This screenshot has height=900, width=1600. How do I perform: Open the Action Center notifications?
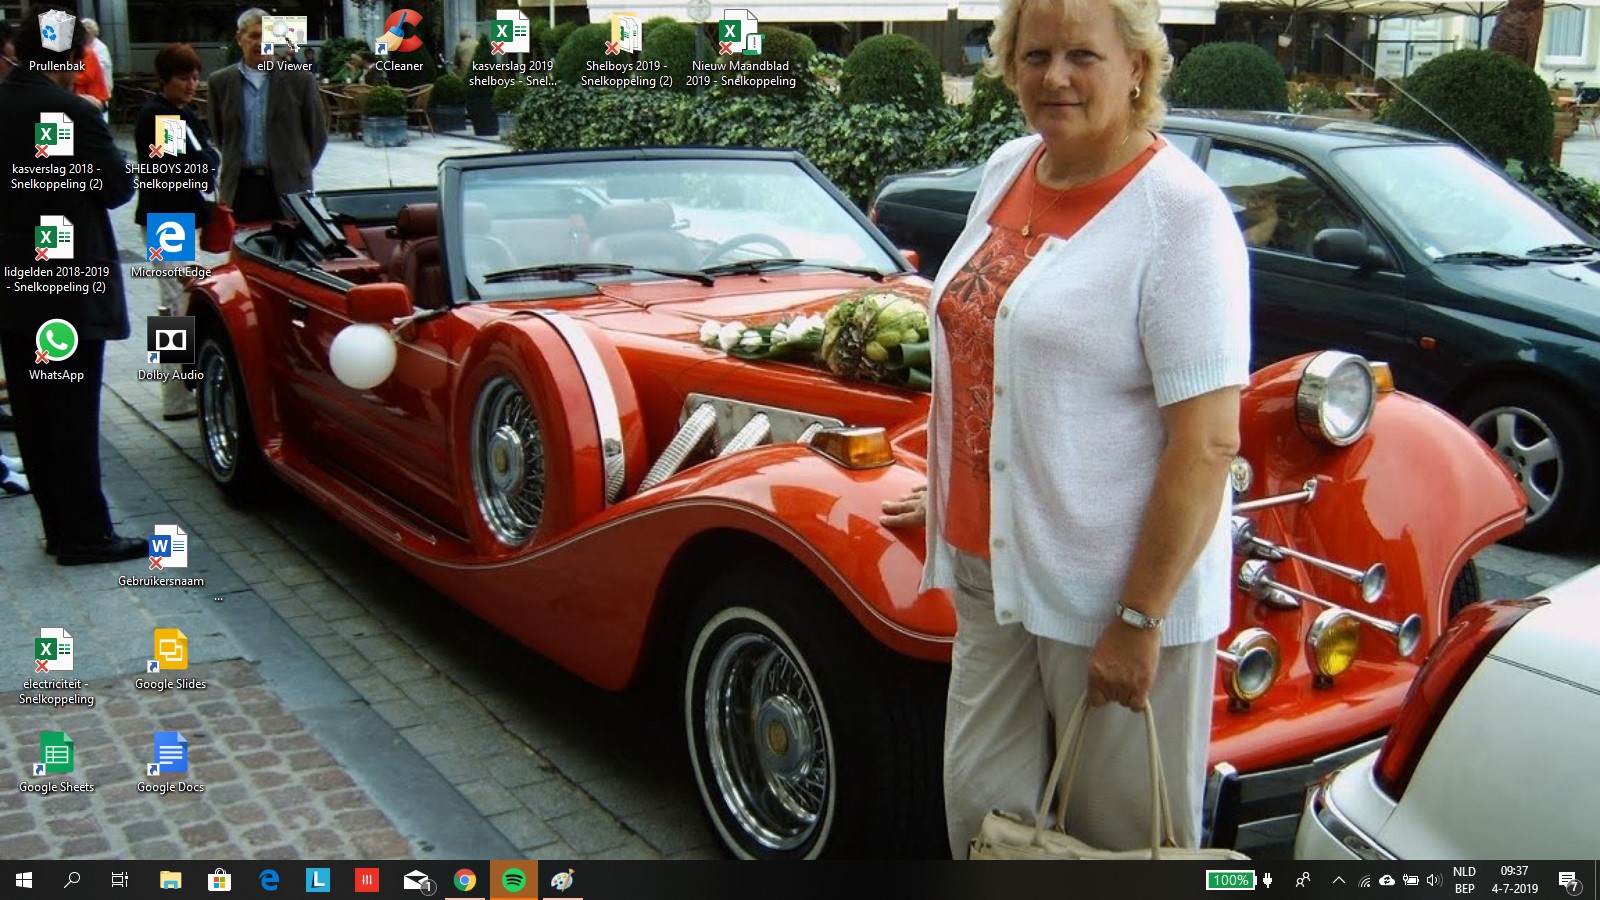1568,880
